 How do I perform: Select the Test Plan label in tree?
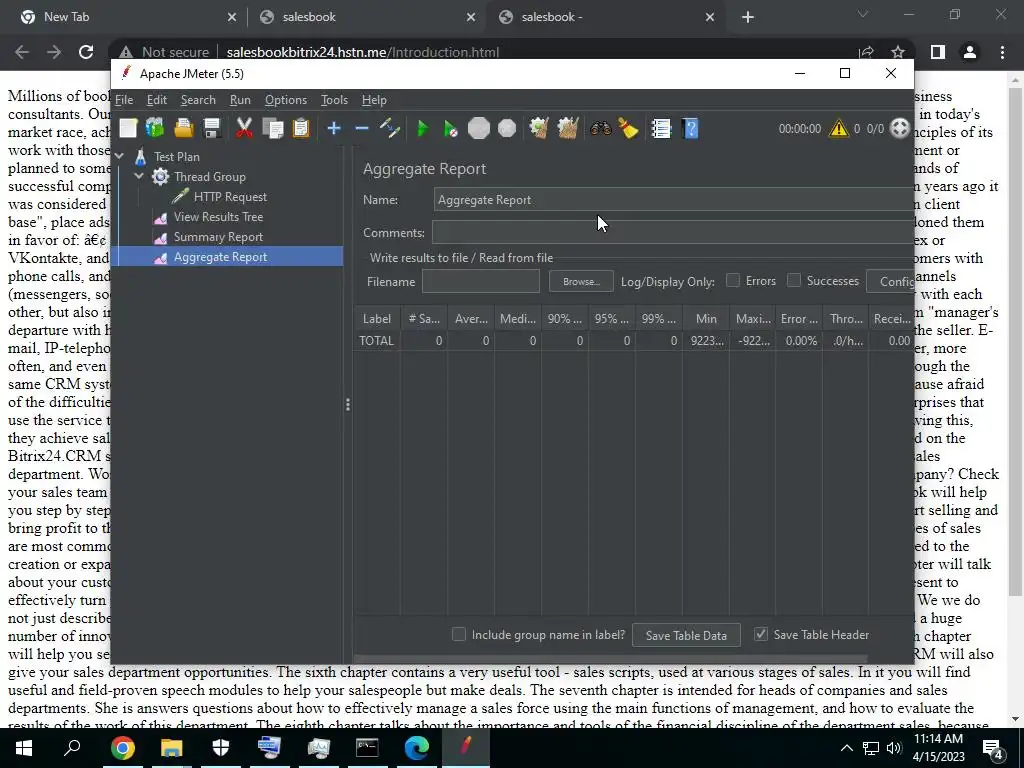tap(177, 157)
